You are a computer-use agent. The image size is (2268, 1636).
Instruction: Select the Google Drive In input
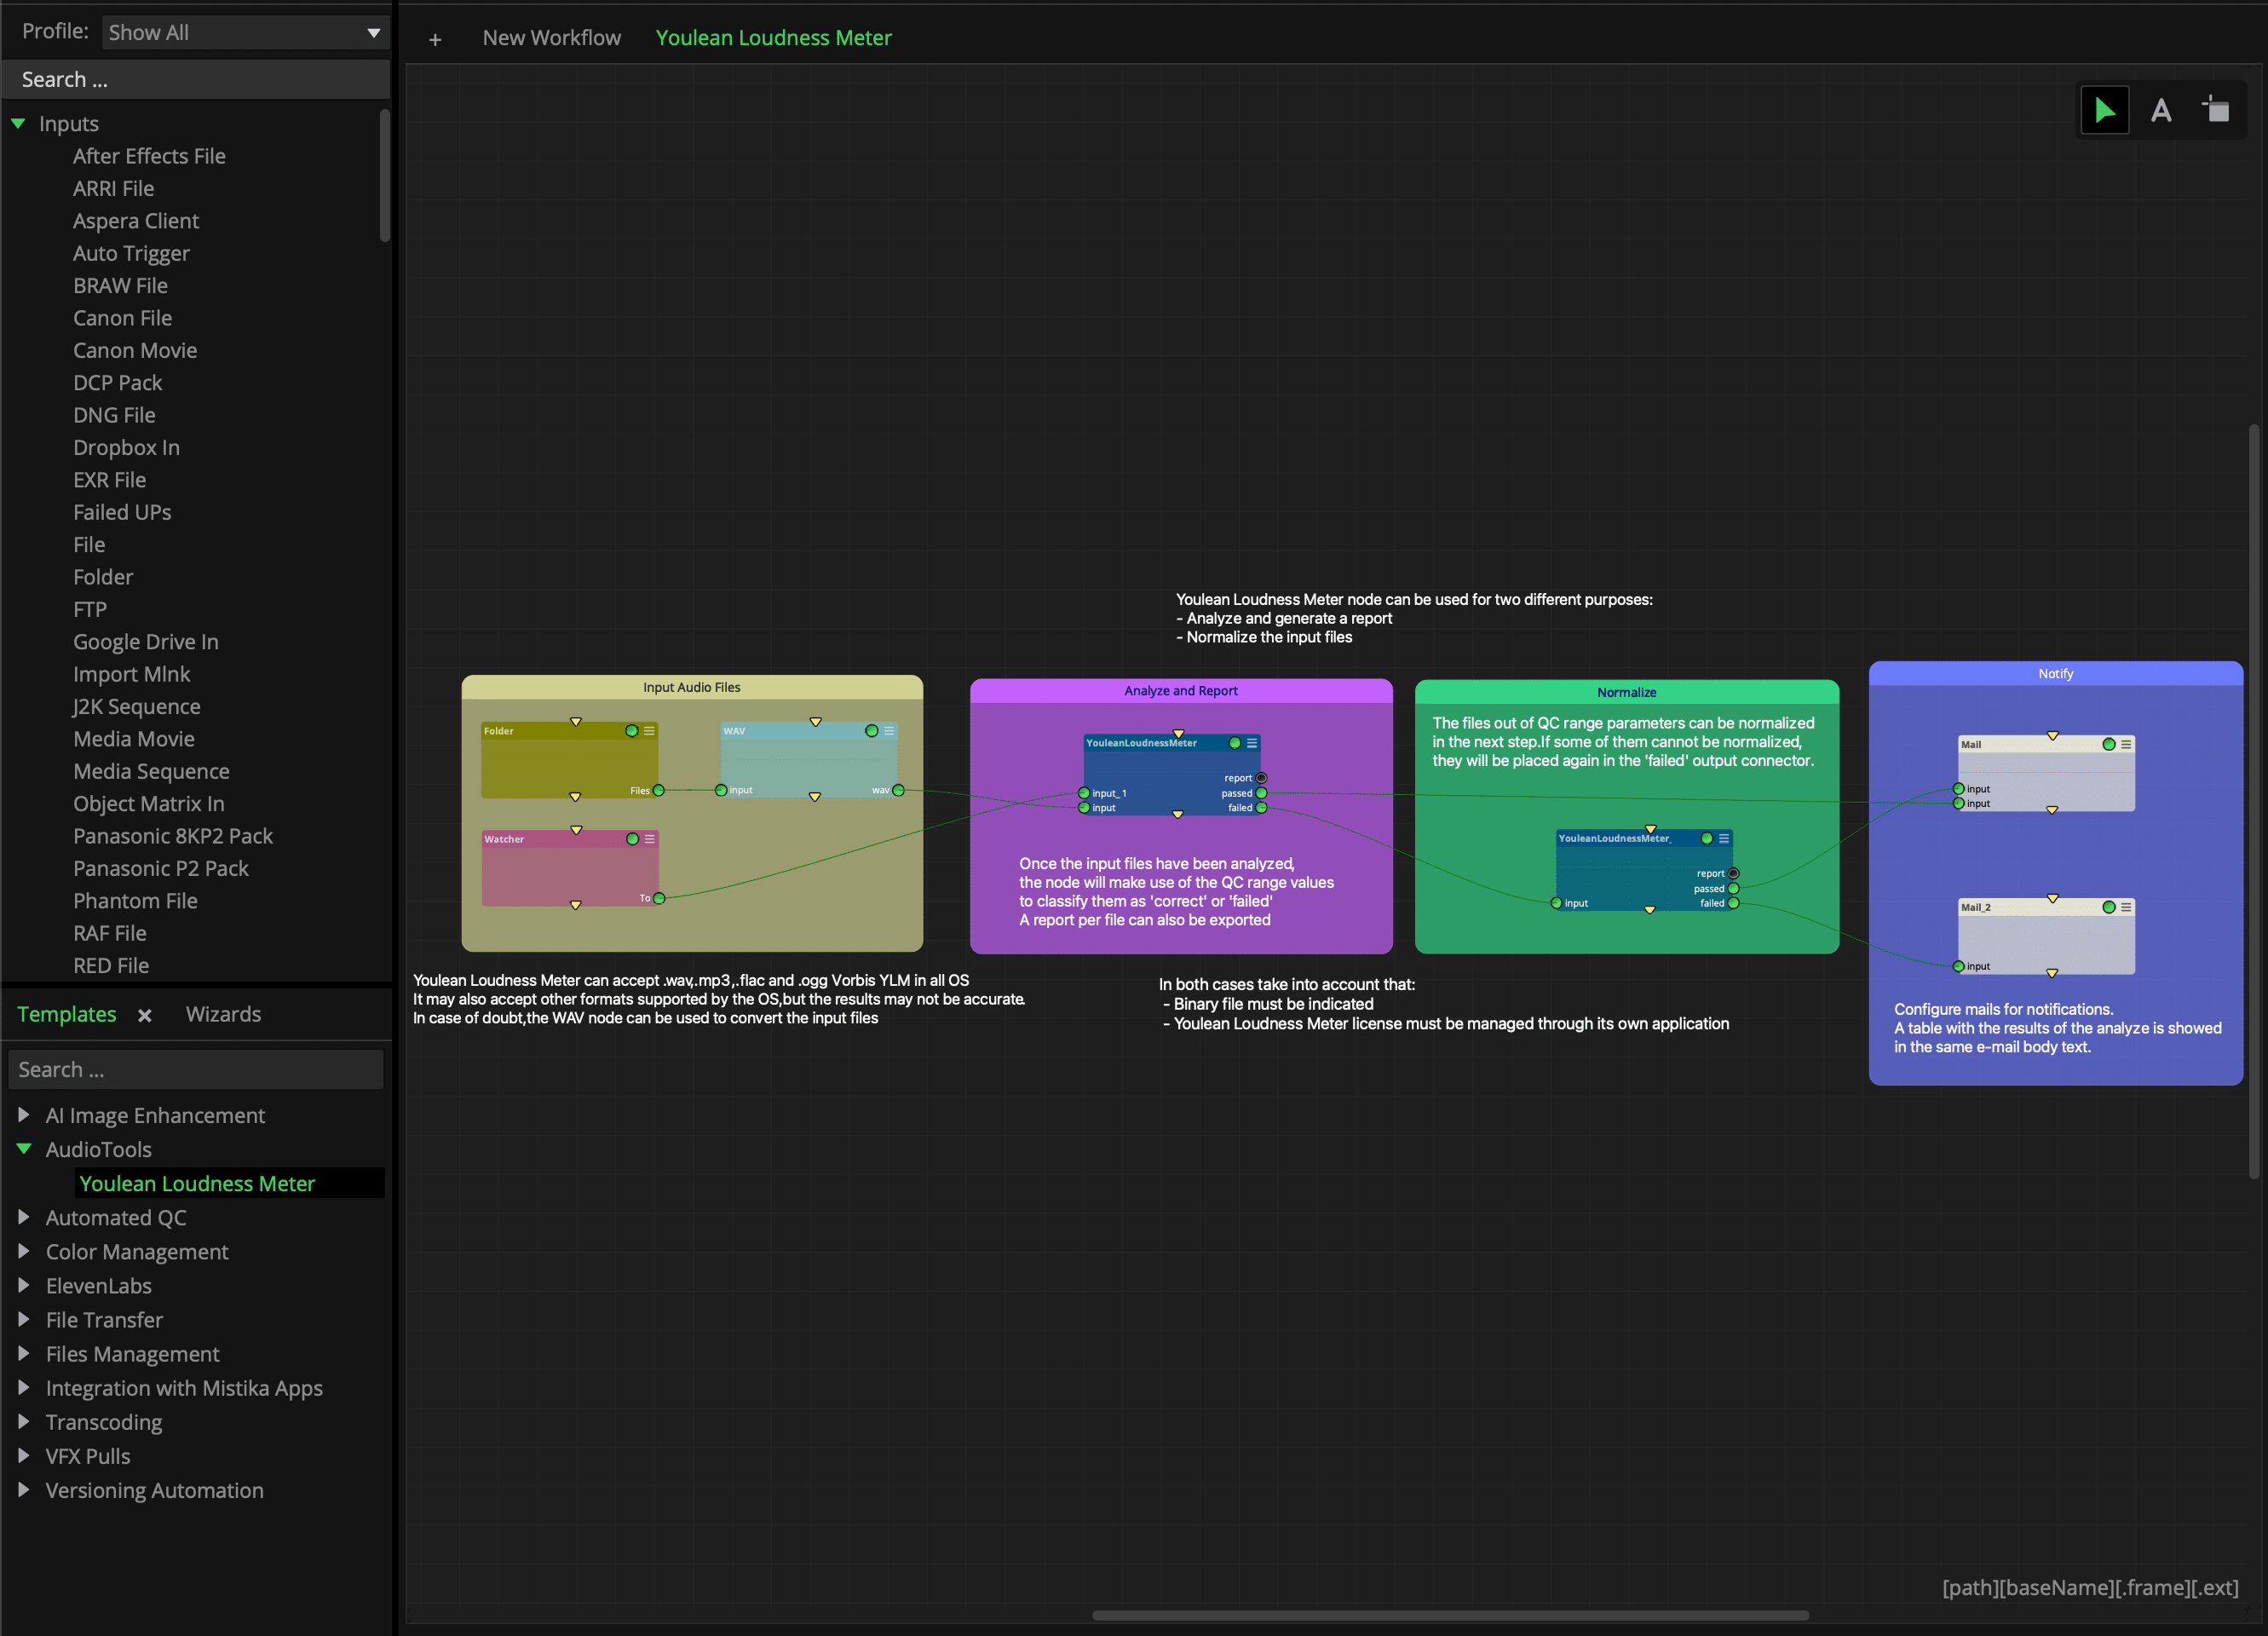click(145, 642)
